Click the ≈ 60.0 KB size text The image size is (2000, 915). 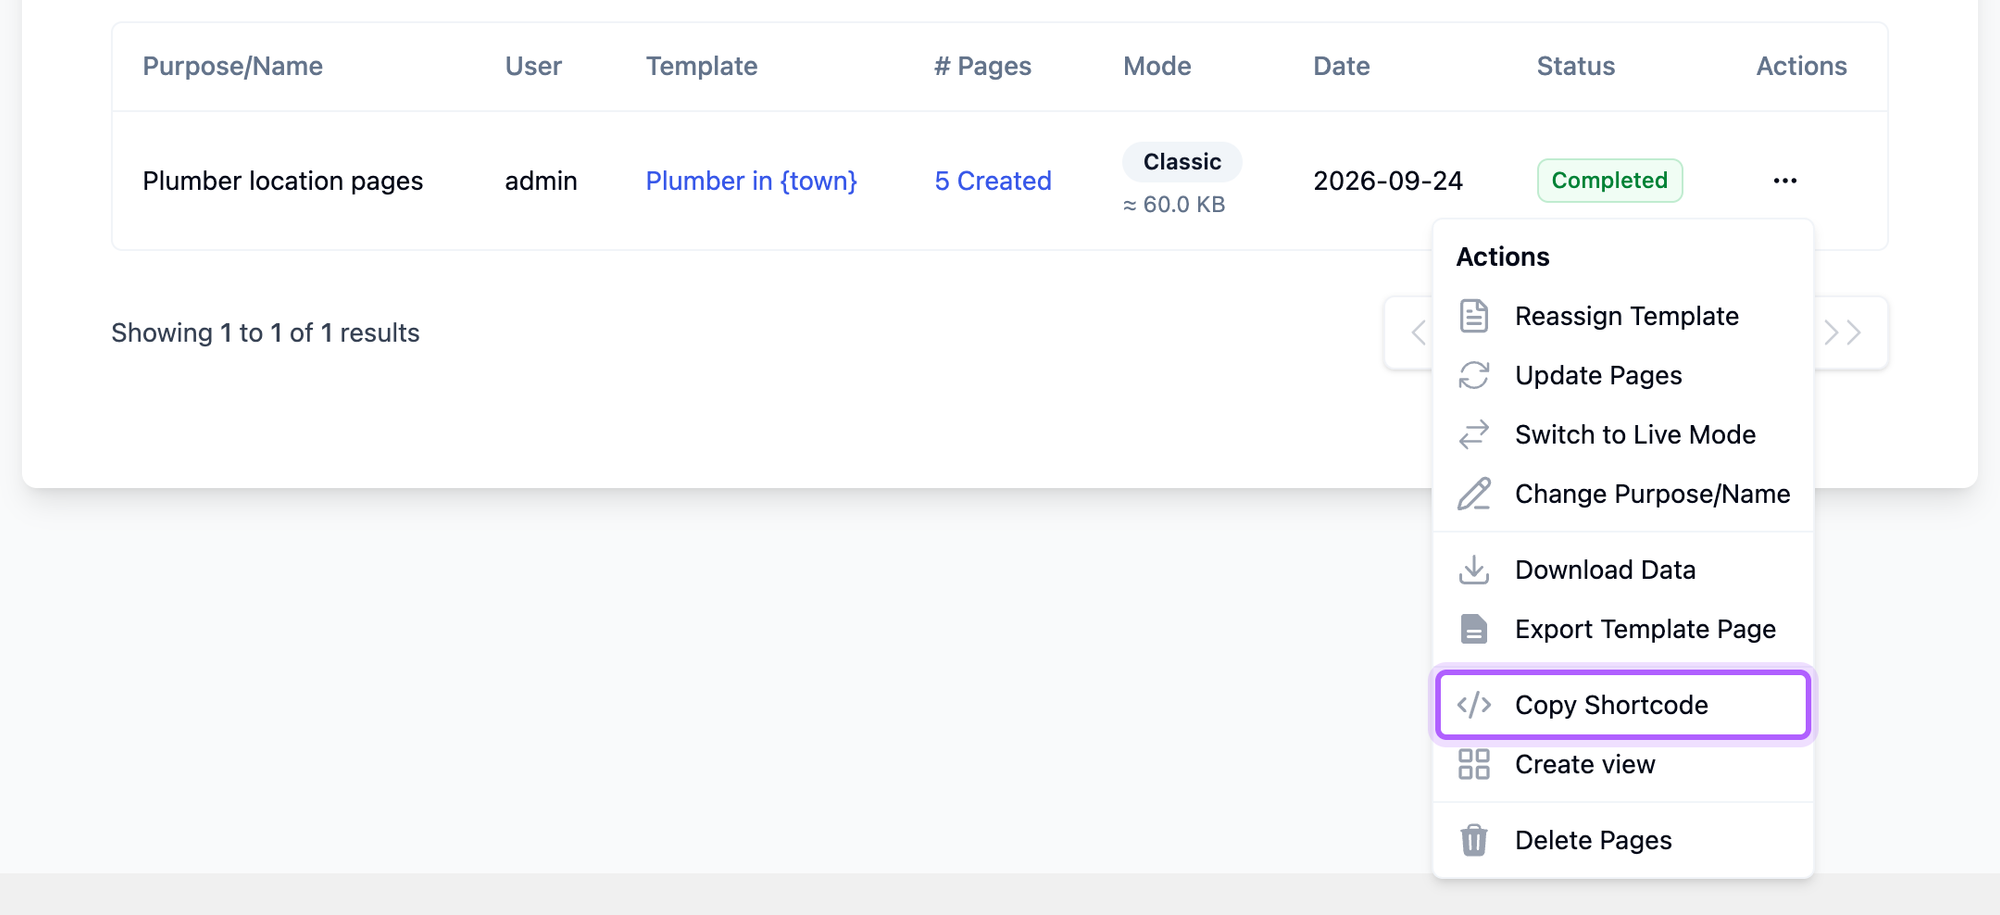coord(1174,205)
